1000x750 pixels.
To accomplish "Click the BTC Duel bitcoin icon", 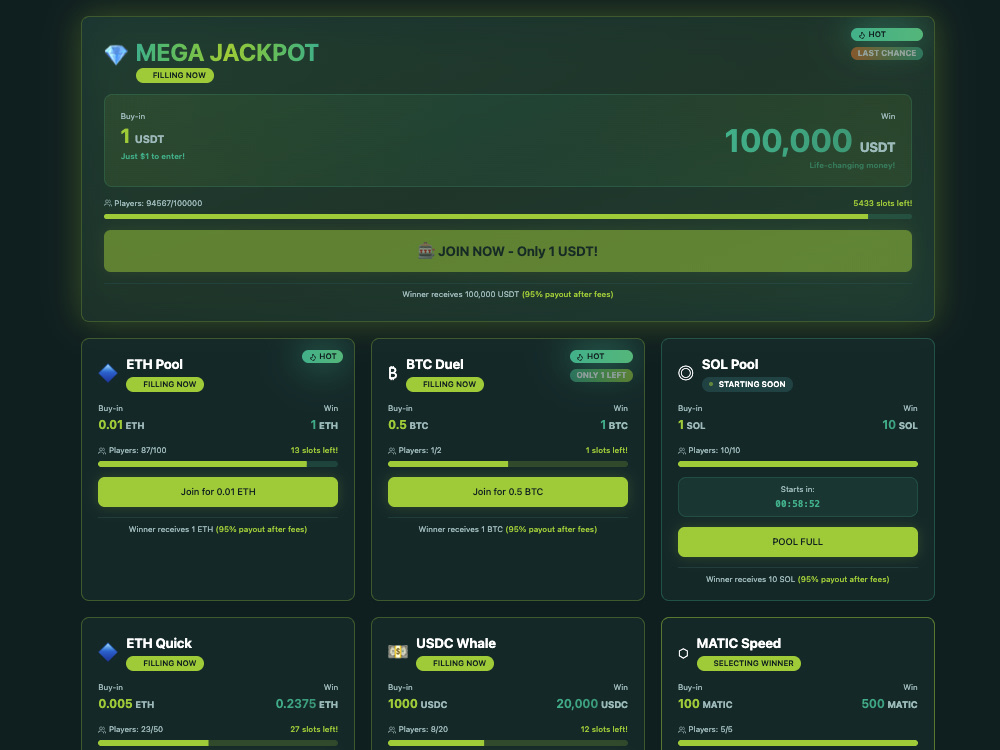I will 393,373.
